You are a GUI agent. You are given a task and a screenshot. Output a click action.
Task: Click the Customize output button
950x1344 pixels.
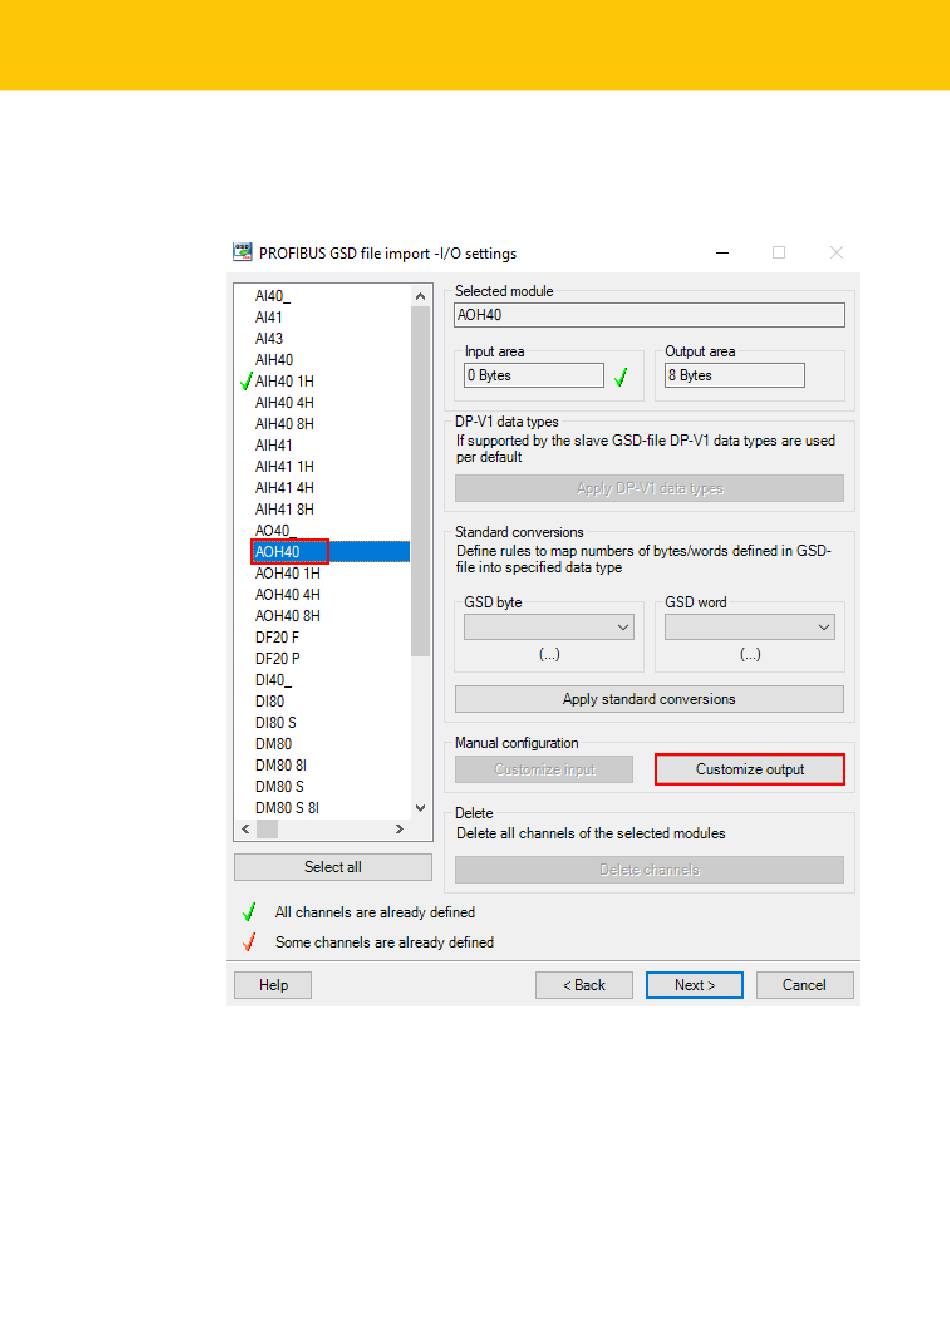(x=750, y=769)
